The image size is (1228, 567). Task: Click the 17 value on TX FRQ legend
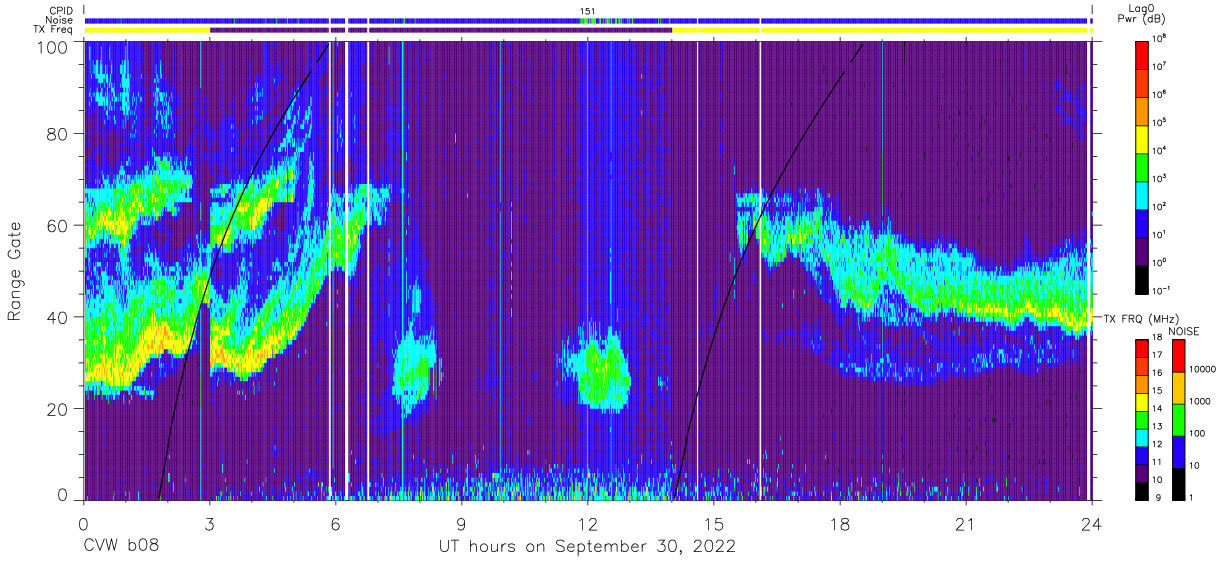1159,355
